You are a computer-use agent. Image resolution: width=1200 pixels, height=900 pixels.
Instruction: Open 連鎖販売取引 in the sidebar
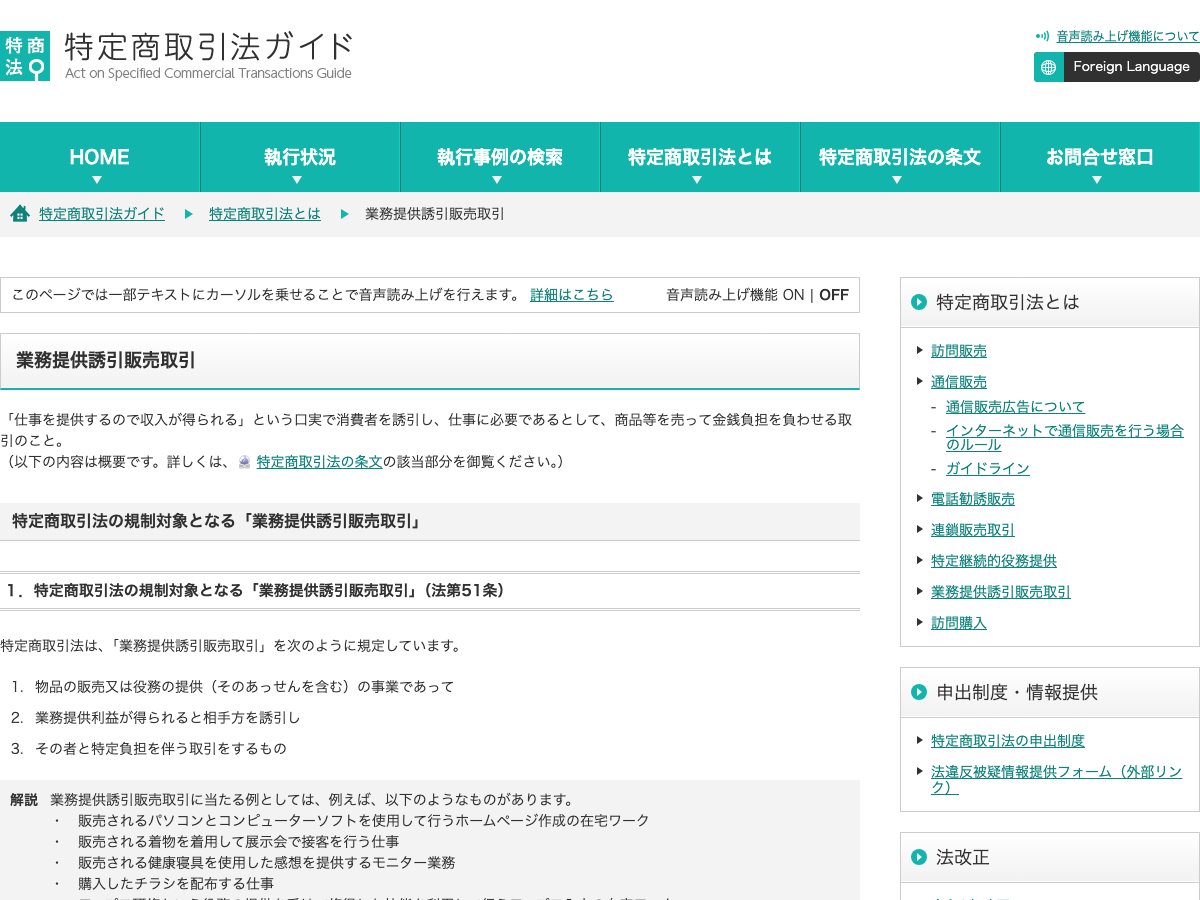click(973, 530)
